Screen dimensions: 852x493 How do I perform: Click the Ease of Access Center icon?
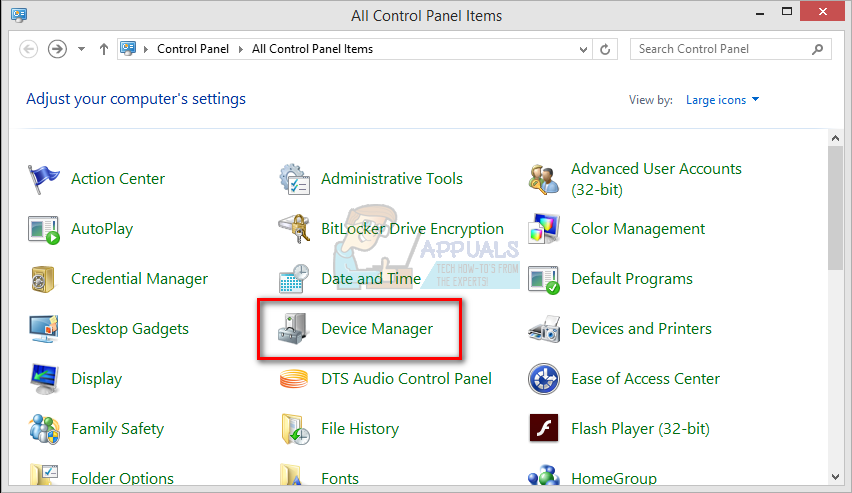[544, 379]
